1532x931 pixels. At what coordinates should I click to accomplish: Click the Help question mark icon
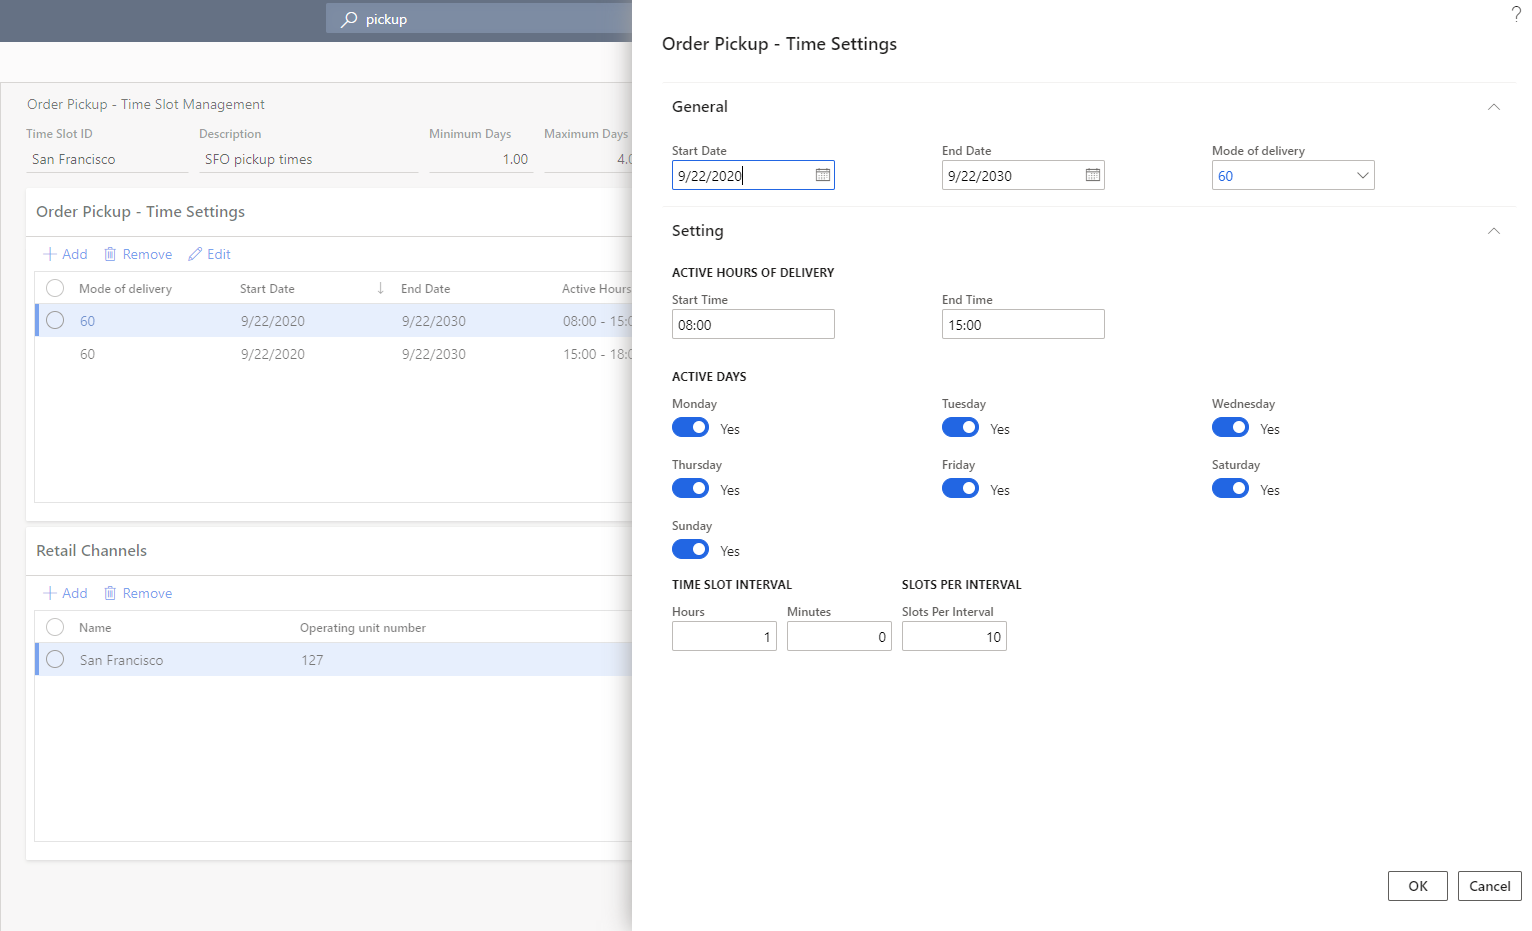(x=1515, y=14)
